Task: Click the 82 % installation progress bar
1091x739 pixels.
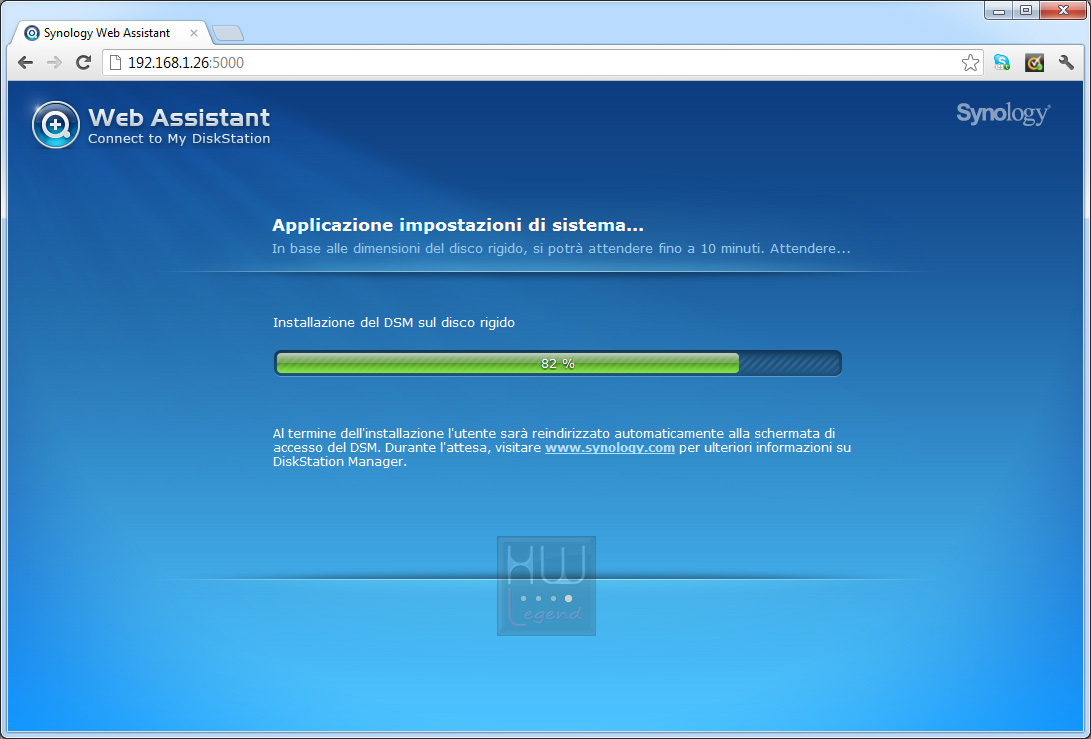Action: coord(558,363)
